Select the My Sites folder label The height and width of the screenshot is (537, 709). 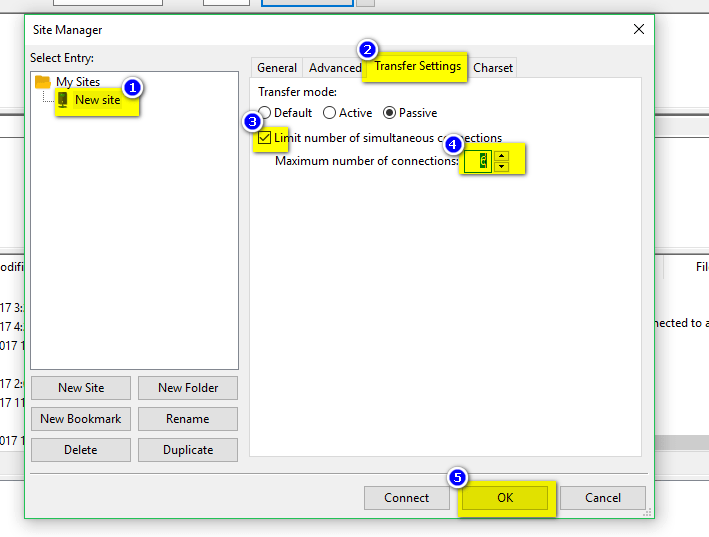pos(78,82)
